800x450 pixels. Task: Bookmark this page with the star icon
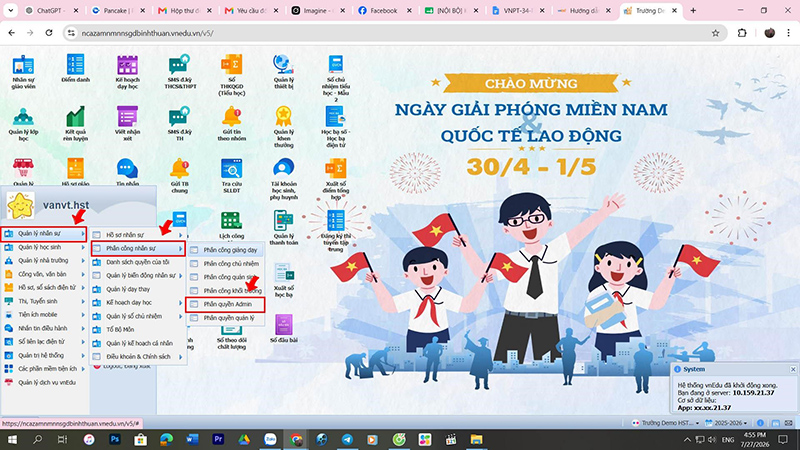click(715, 33)
